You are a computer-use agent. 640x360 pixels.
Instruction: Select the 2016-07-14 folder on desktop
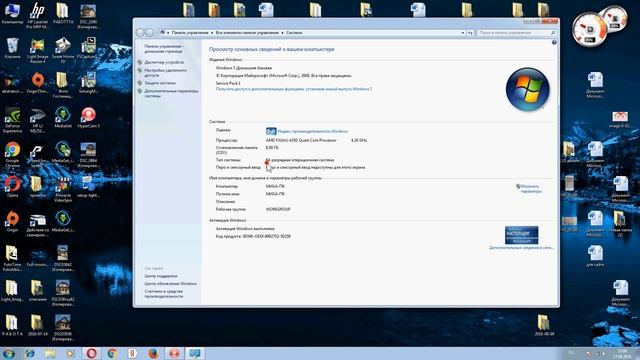[x=38, y=325]
